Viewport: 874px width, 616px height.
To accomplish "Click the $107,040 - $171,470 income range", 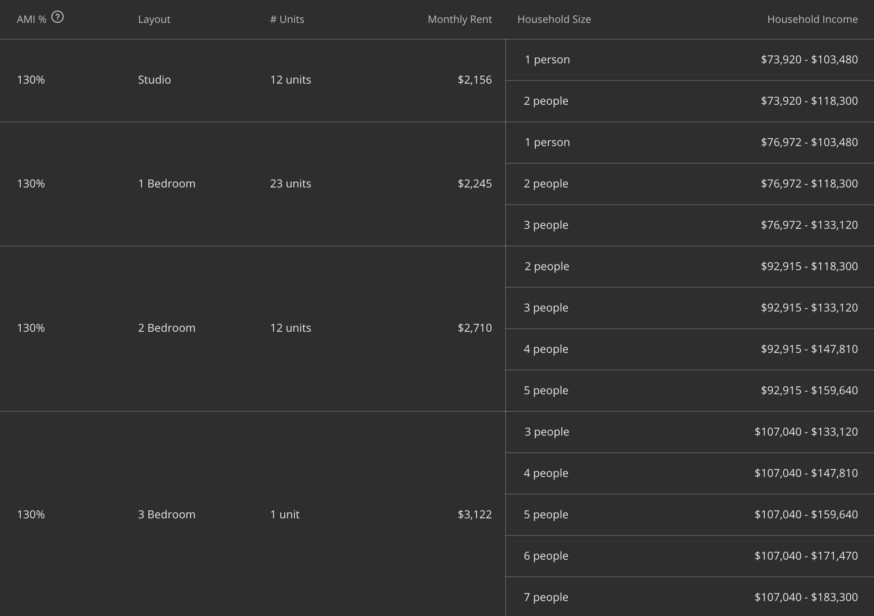I will click(x=806, y=556).
